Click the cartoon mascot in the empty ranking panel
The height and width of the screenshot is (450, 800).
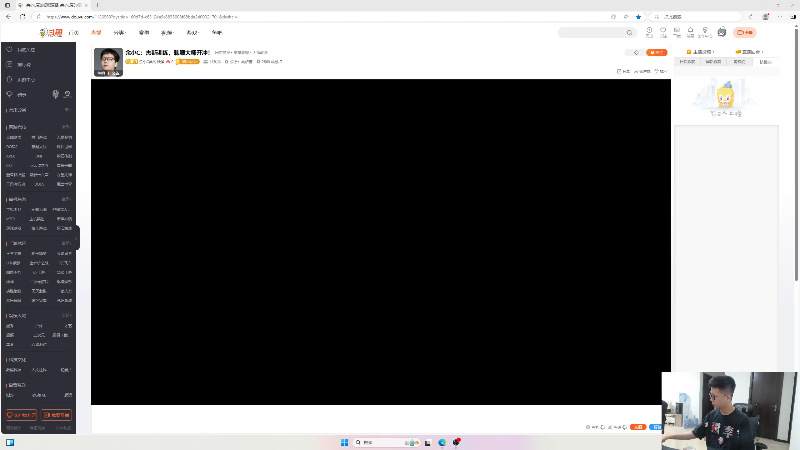coord(725,94)
